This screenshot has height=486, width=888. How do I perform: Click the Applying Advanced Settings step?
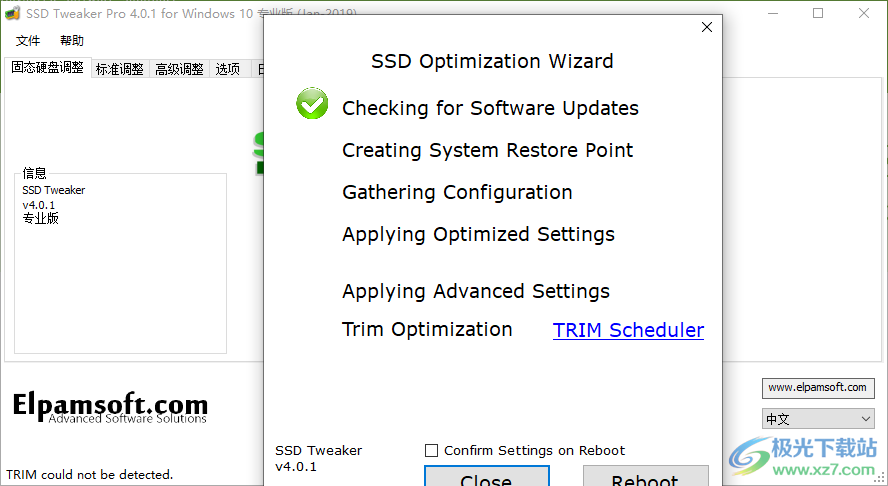(476, 291)
